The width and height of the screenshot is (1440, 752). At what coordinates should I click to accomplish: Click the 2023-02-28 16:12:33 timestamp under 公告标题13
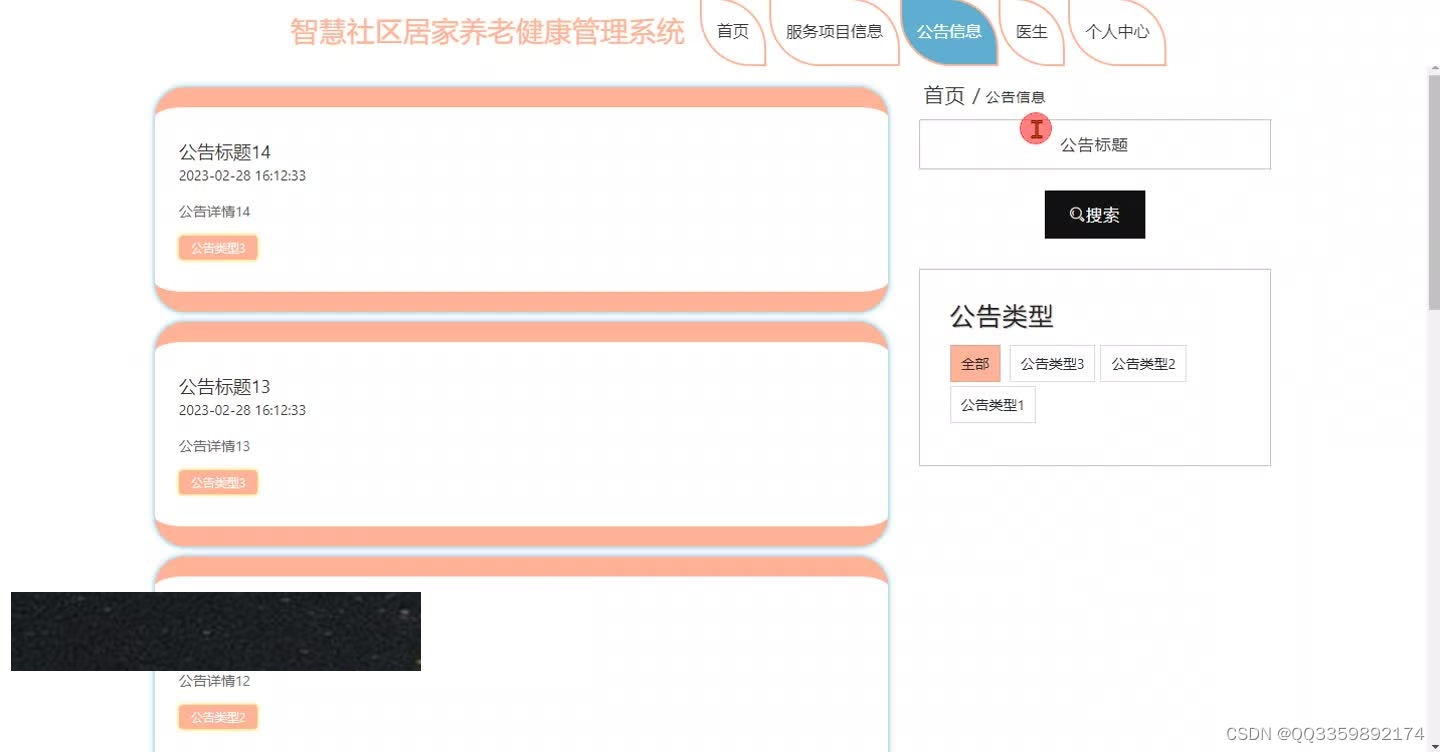pyautogui.click(x=242, y=410)
